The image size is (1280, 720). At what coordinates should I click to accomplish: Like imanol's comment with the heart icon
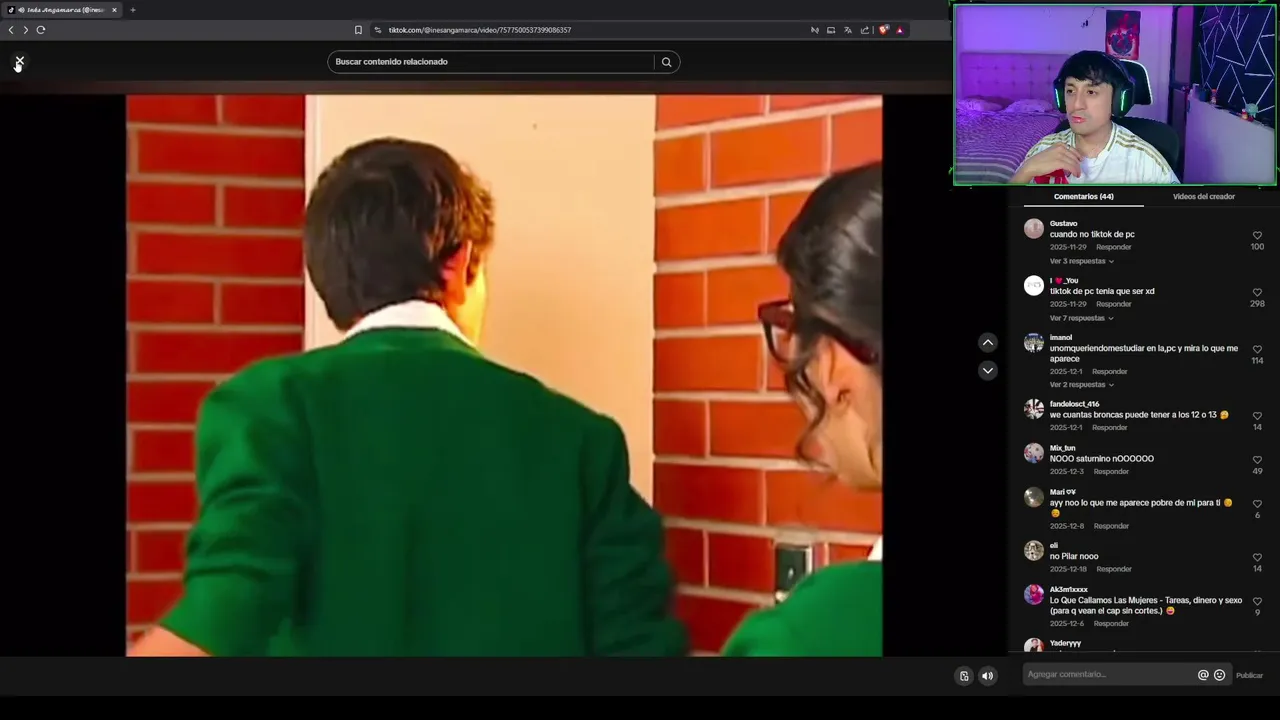(1257, 349)
